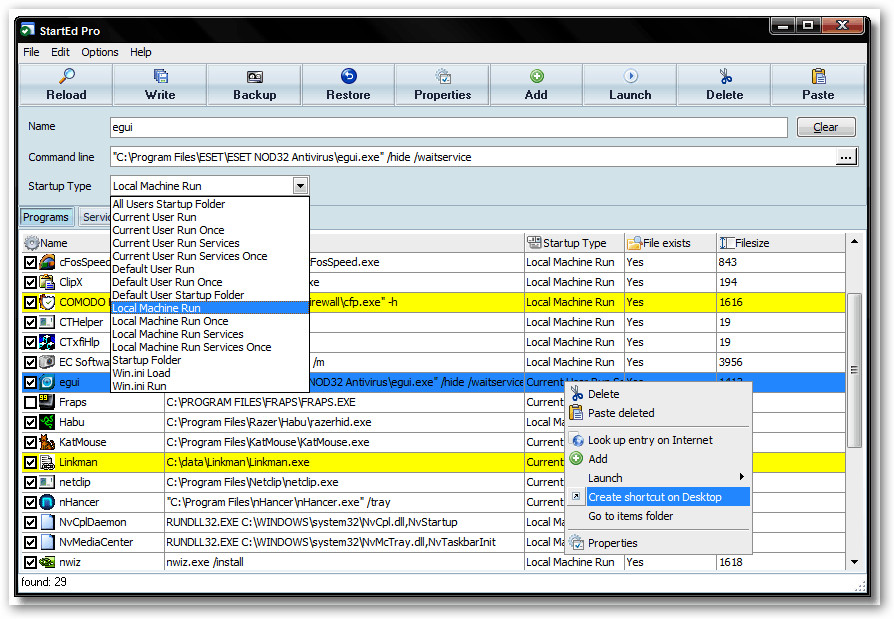This screenshot has width=894, height=619.
Task: Click the cFosSpeed program icon
Action: click(x=47, y=262)
